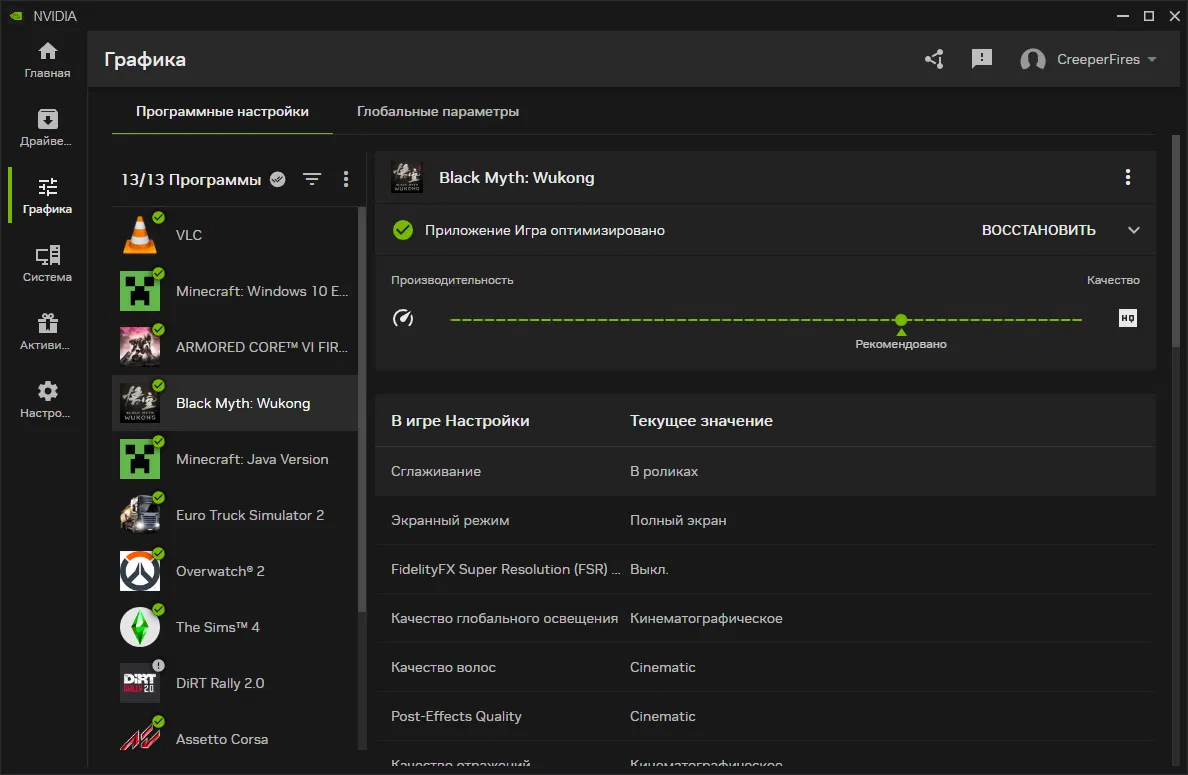1188x775 pixels.
Task: Open the gift icon redeem section
Action: (x=47, y=332)
